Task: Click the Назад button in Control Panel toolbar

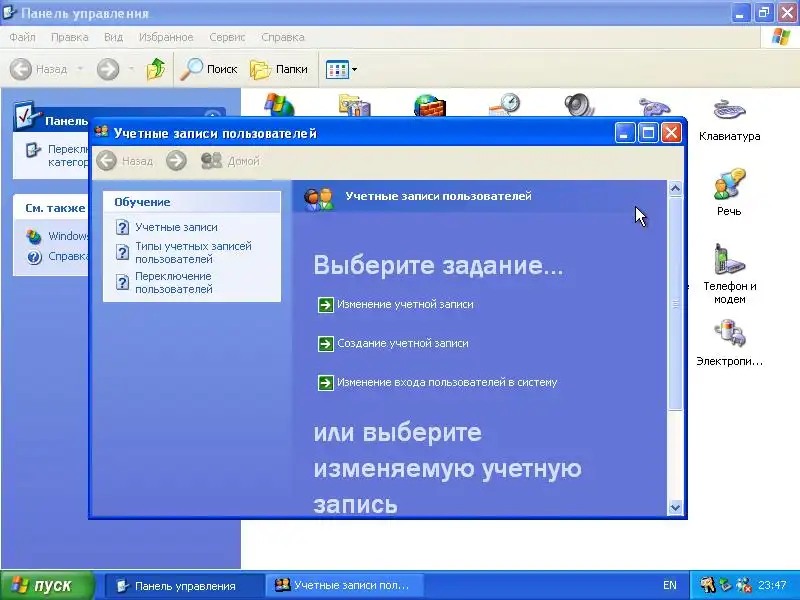Action: click(39, 69)
